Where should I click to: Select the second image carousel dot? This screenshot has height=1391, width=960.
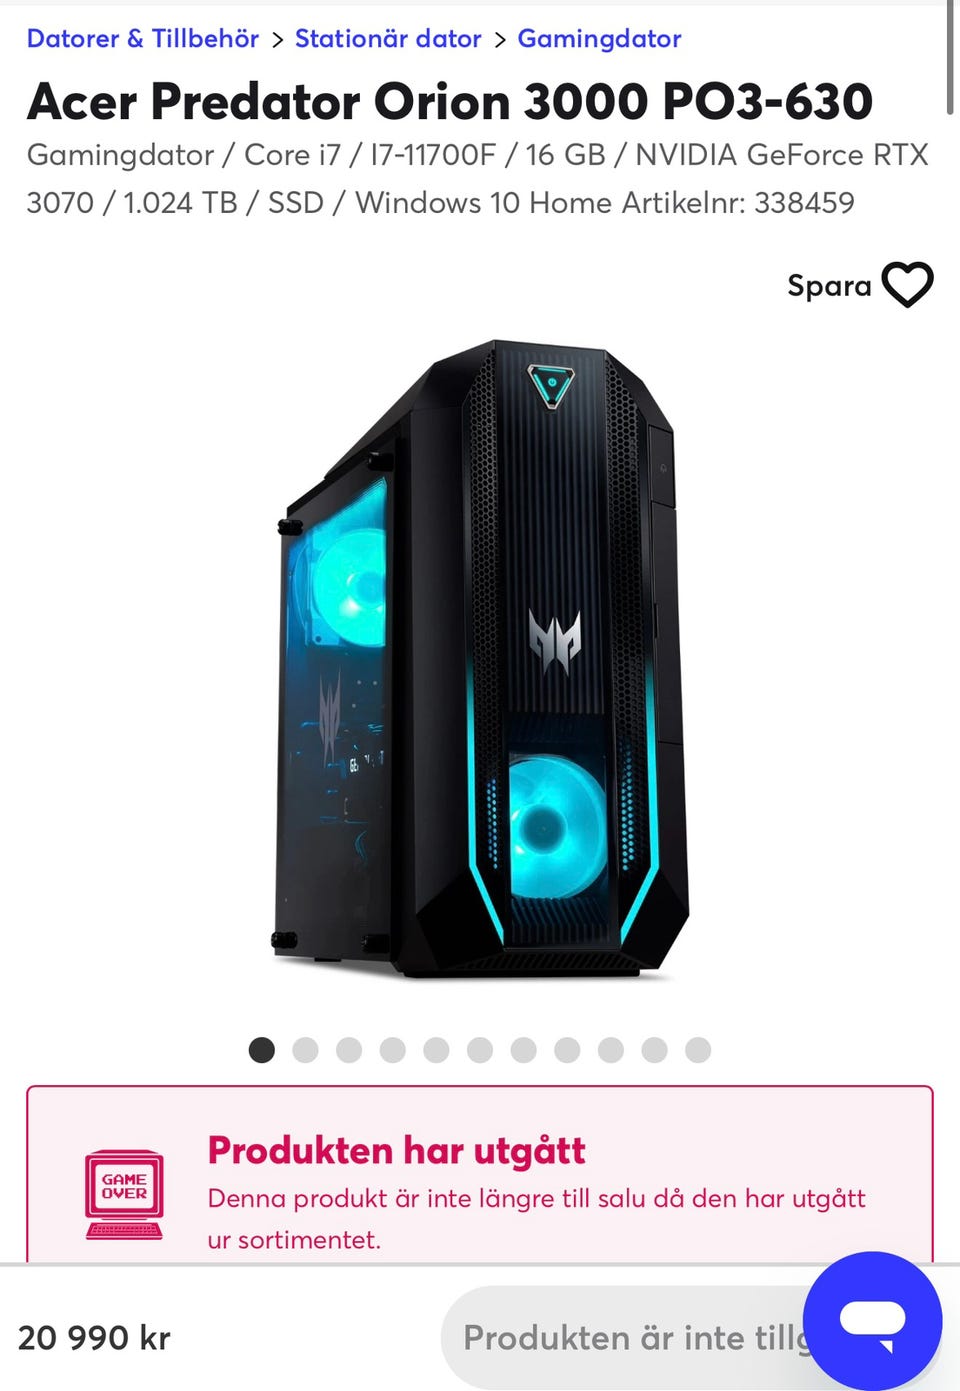click(x=305, y=1050)
